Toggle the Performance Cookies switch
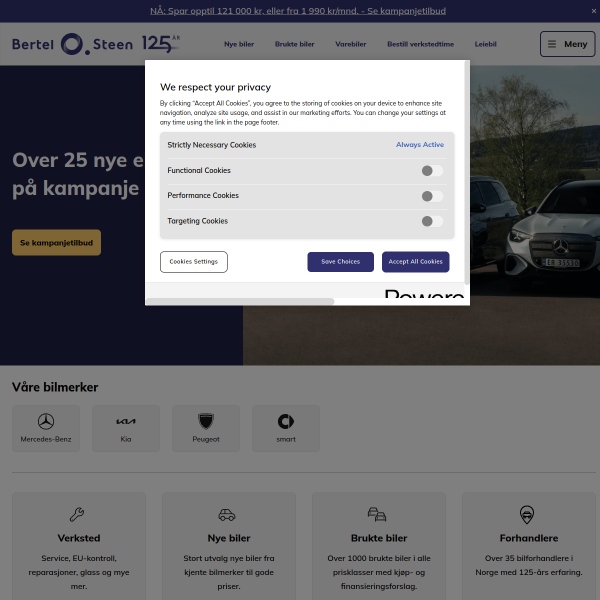This screenshot has width=600, height=600. (x=432, y=196)
